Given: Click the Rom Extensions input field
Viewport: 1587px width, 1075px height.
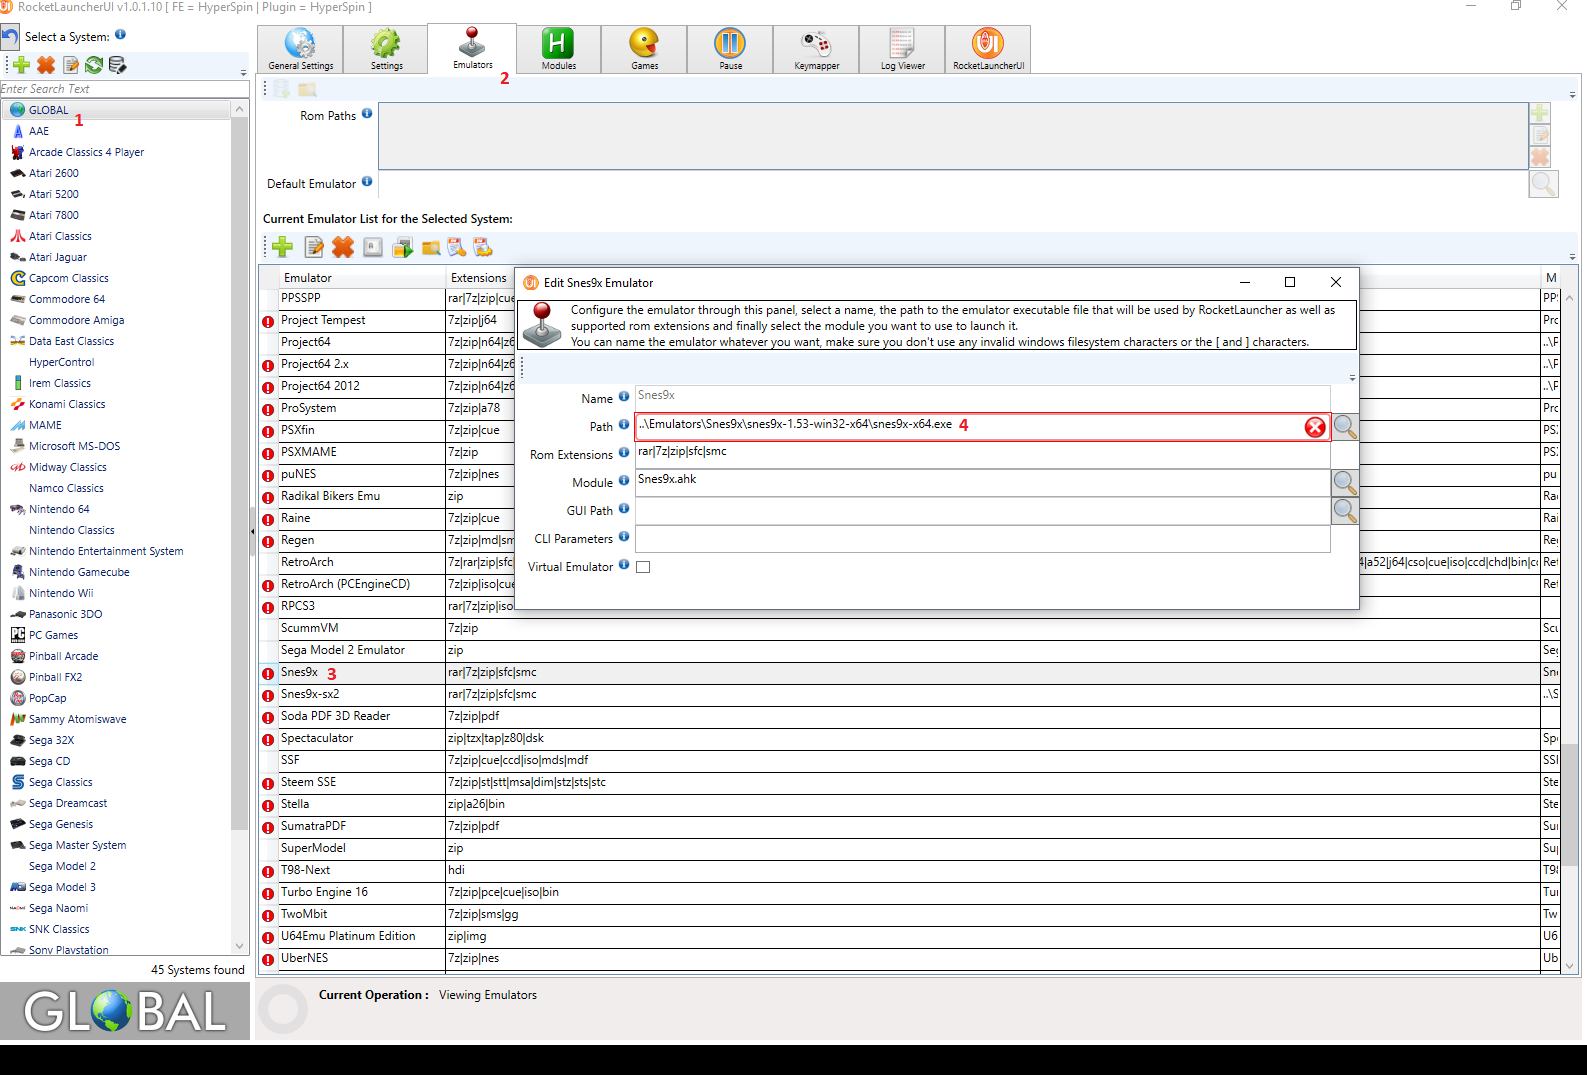Looking at the screenshot, I should (983, 454).
